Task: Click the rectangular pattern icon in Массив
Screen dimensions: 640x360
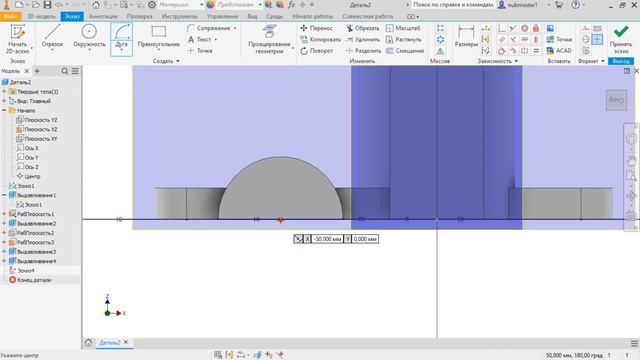Action: coord(440,28)
